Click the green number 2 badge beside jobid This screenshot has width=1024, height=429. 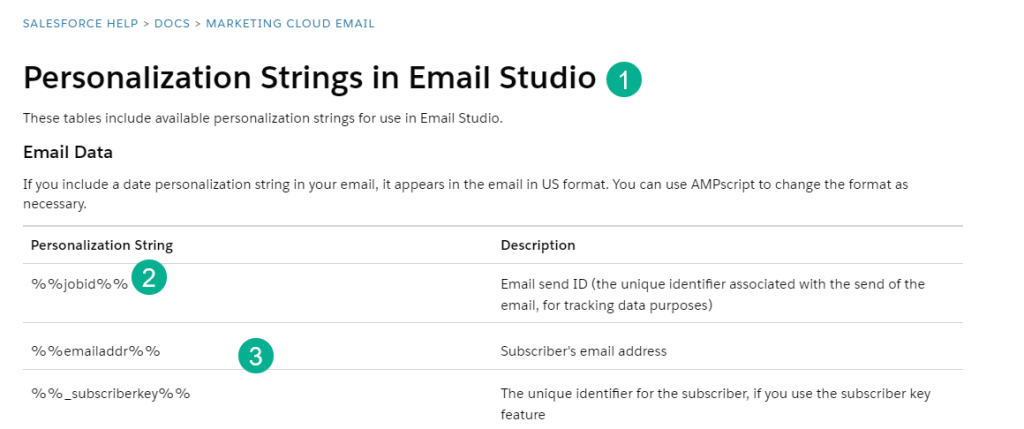pyautogui.click(x=148, y=279)
